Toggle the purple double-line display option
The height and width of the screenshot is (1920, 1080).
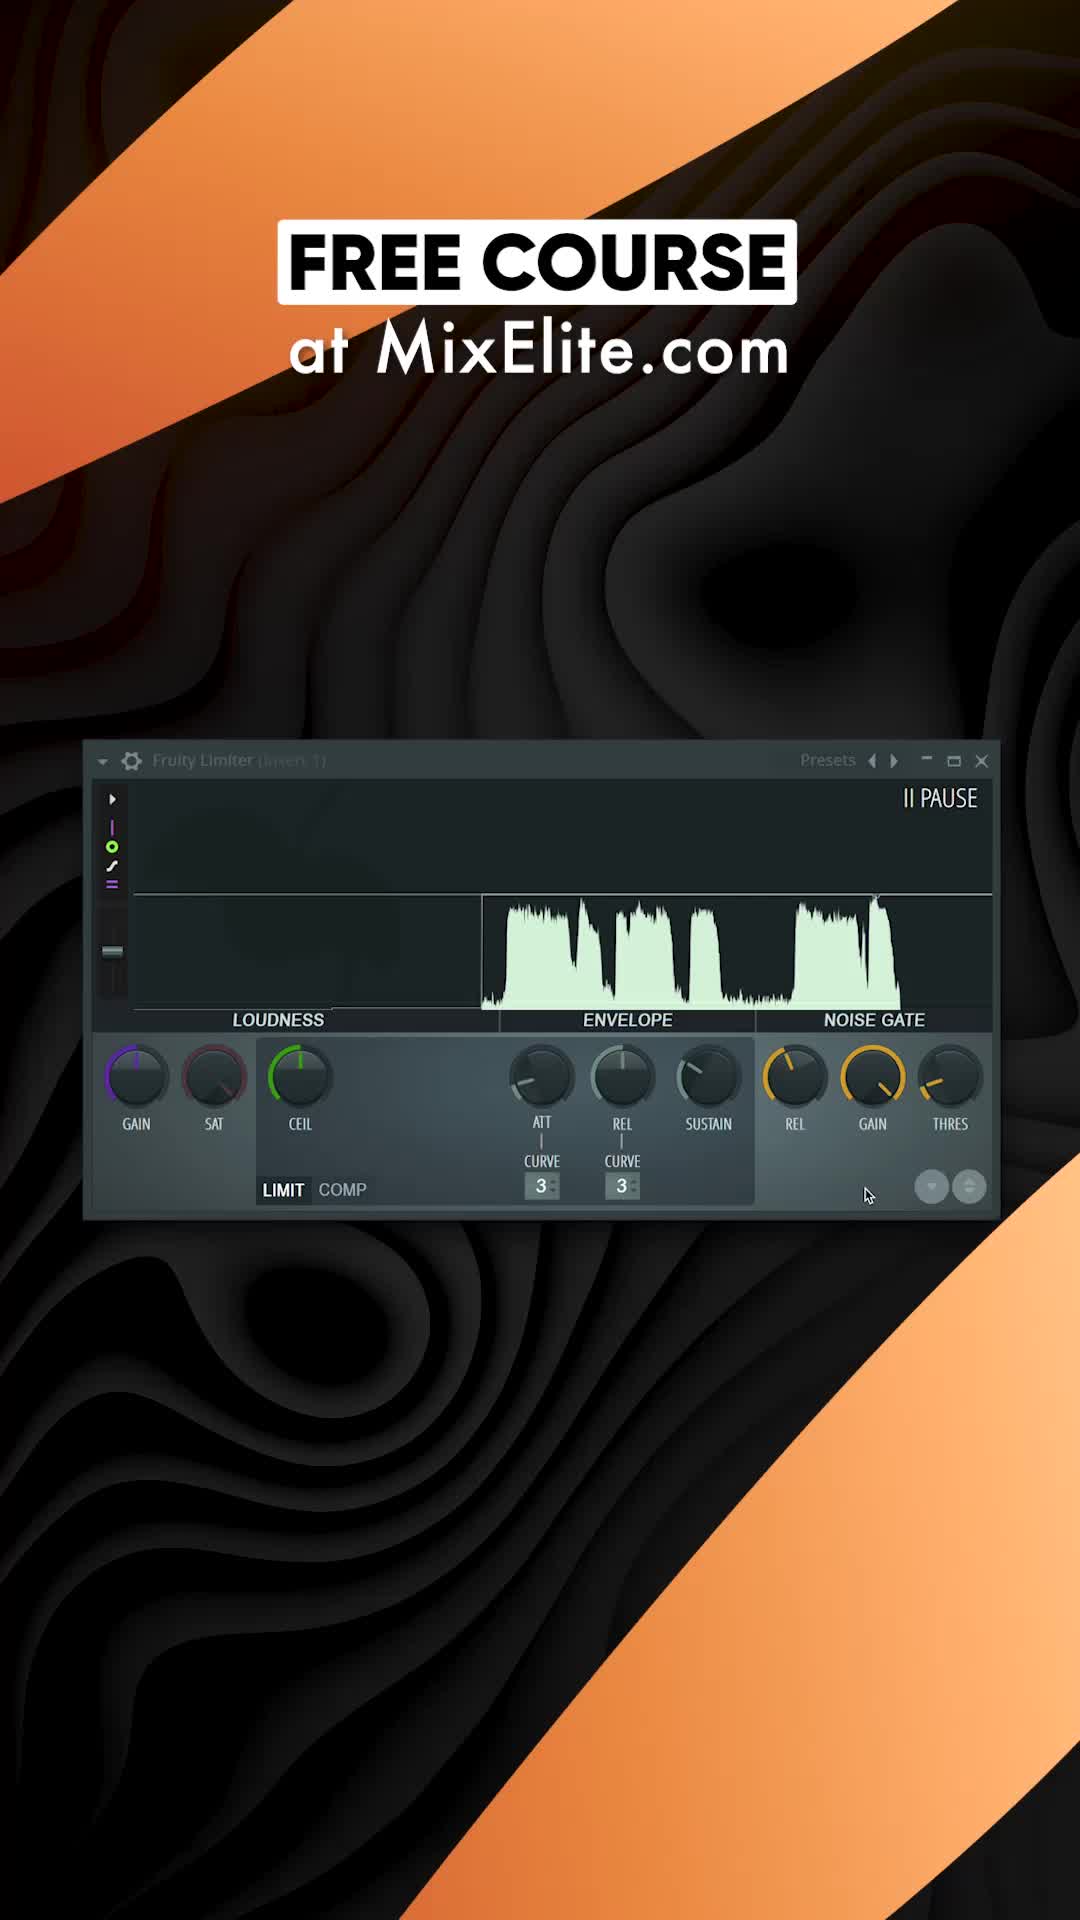click(112, 884)
